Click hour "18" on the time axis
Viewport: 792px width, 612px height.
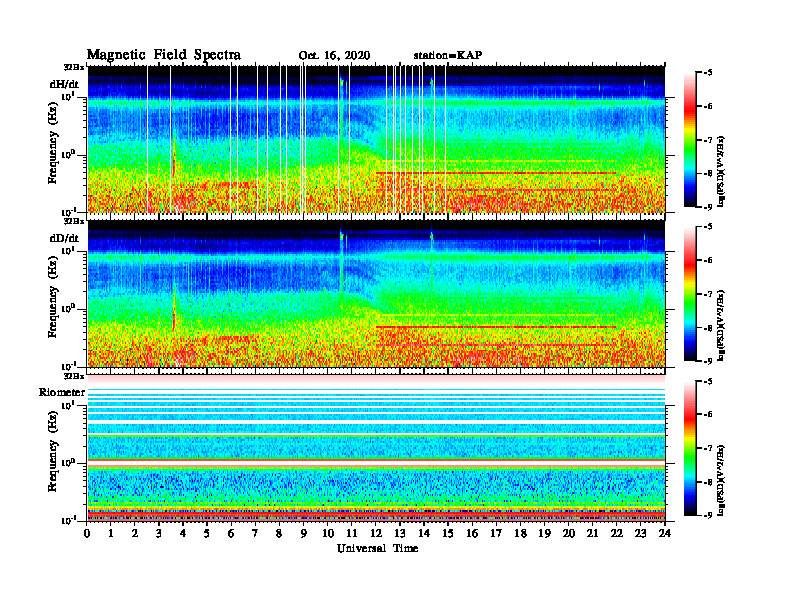(520, 533)
